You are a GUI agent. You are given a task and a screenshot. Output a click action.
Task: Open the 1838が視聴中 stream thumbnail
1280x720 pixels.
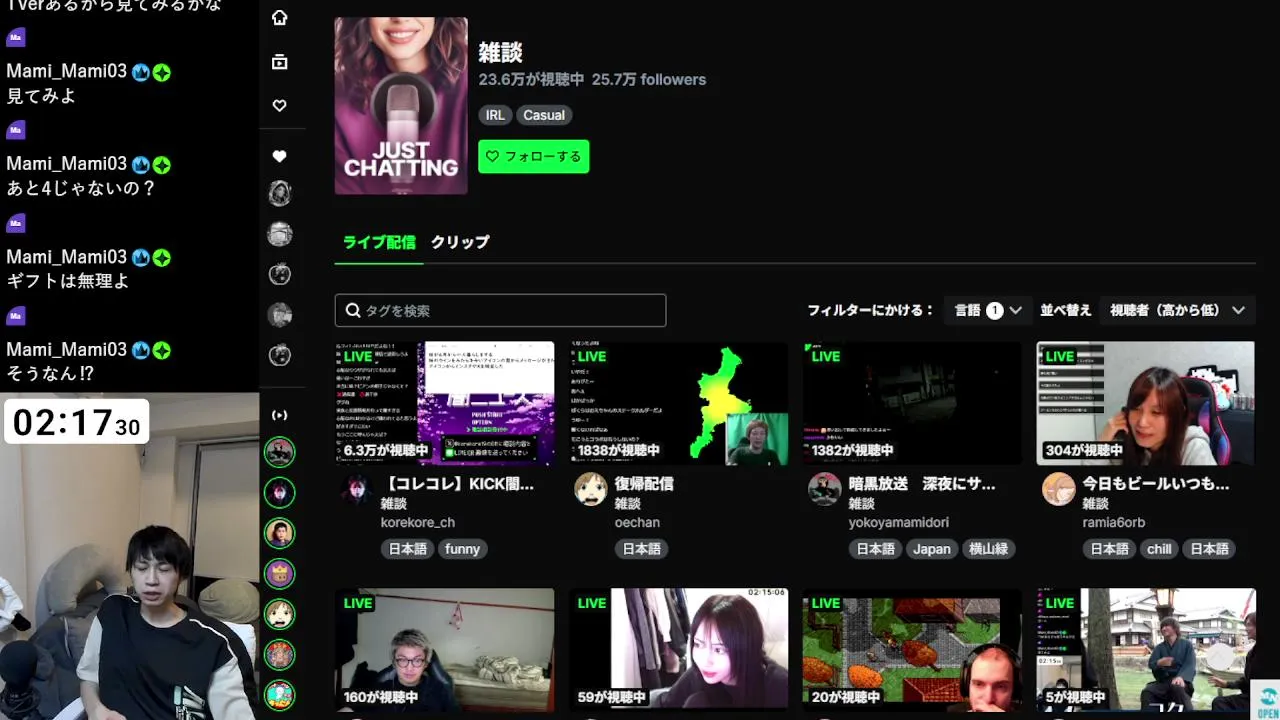678,403
